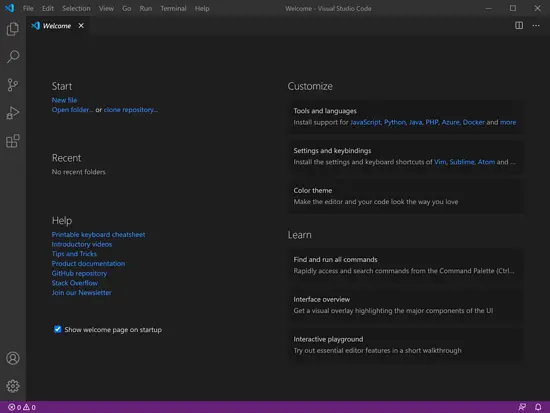Image resolution: width=550 pixels, height=413 pixels.
Task: Open Printable keyboard cheatsheet link
Action: (98, 234)
